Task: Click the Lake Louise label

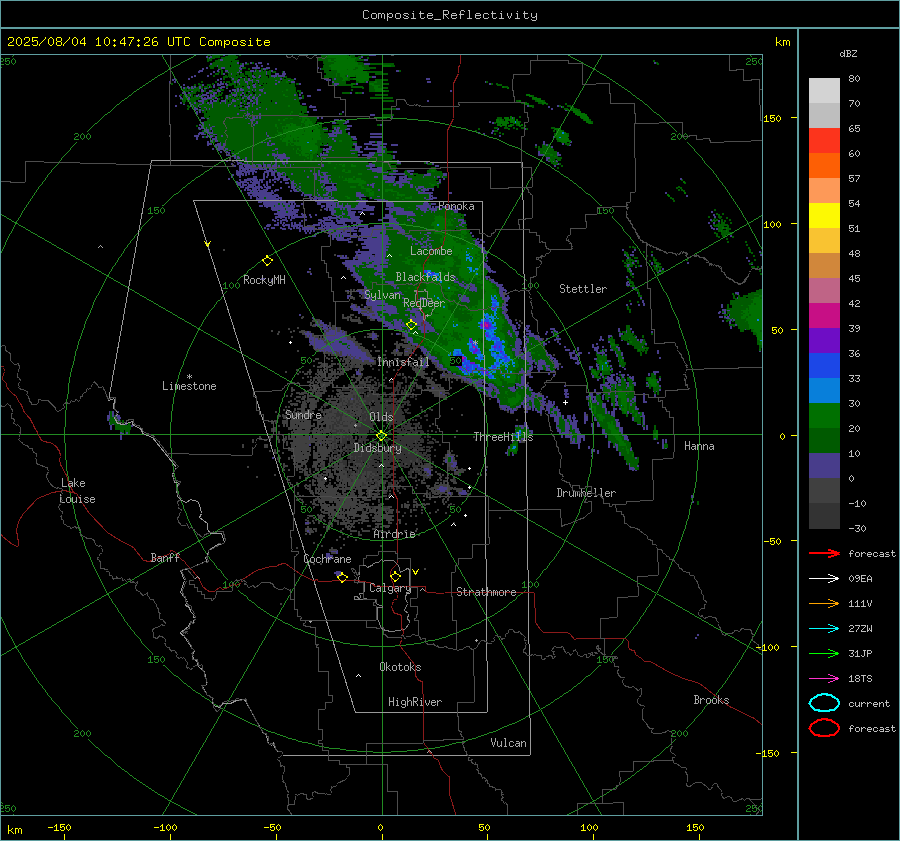Action: (x=77, y=491)
